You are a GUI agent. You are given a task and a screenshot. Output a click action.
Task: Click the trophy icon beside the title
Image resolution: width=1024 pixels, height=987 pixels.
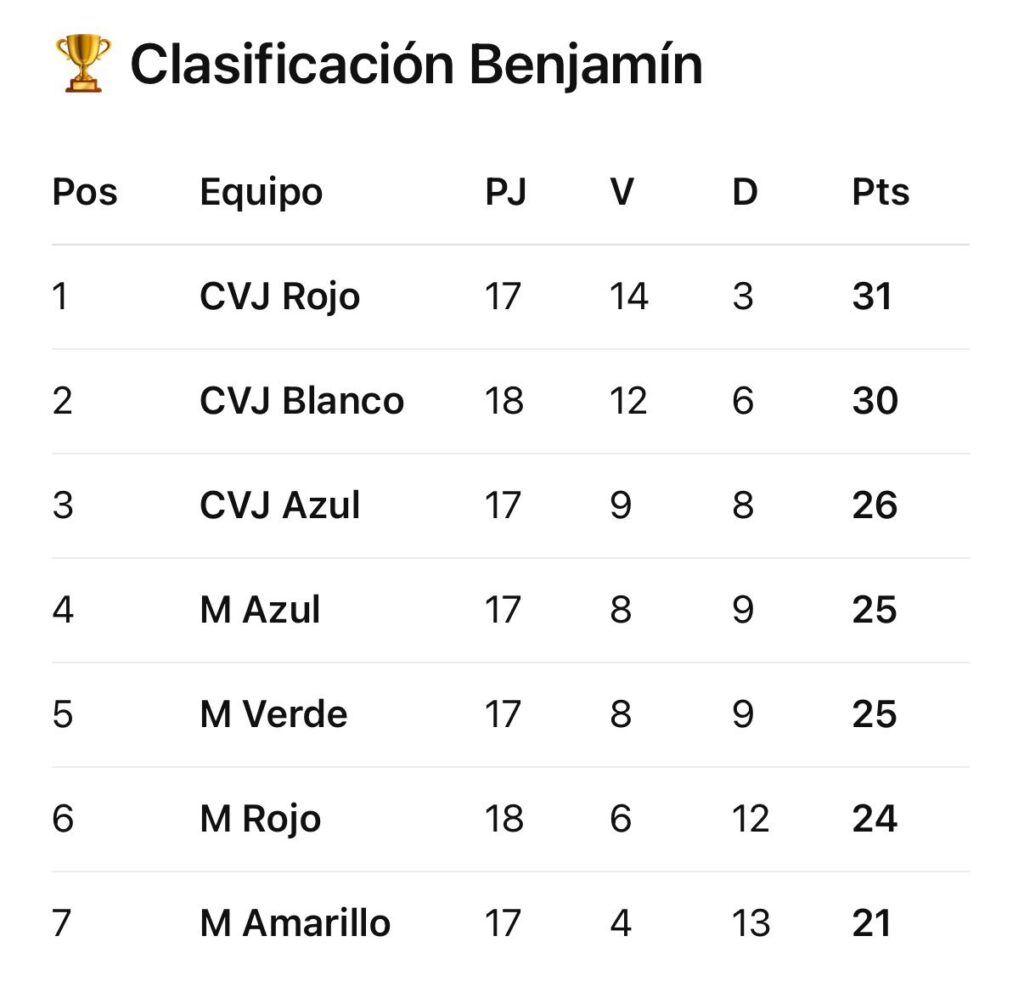click(83, 63)
